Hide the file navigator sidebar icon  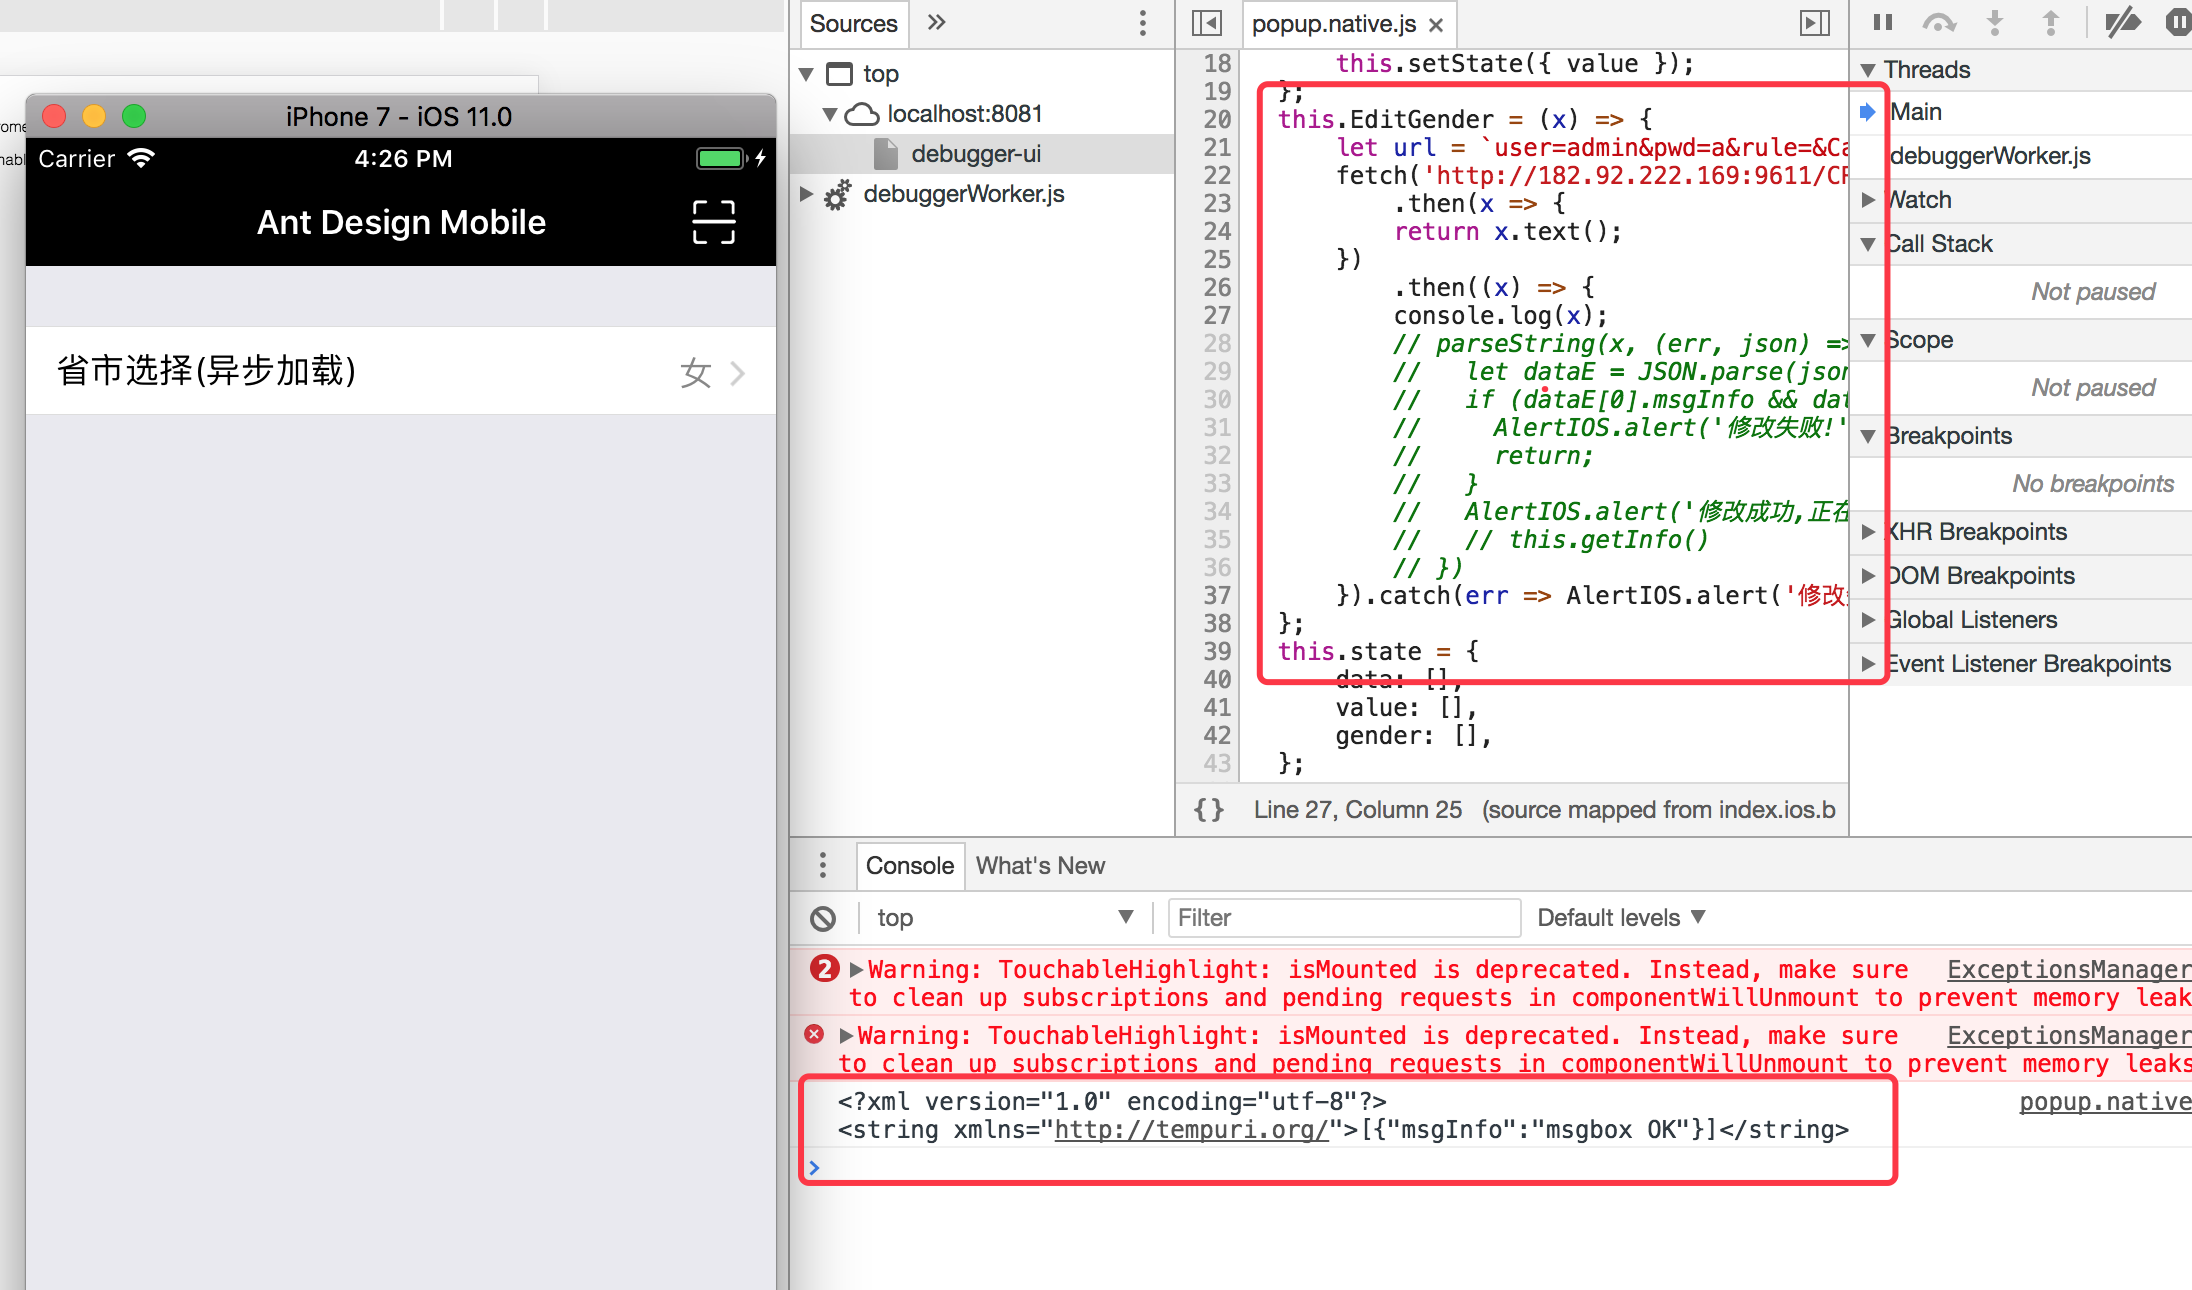1207,23
